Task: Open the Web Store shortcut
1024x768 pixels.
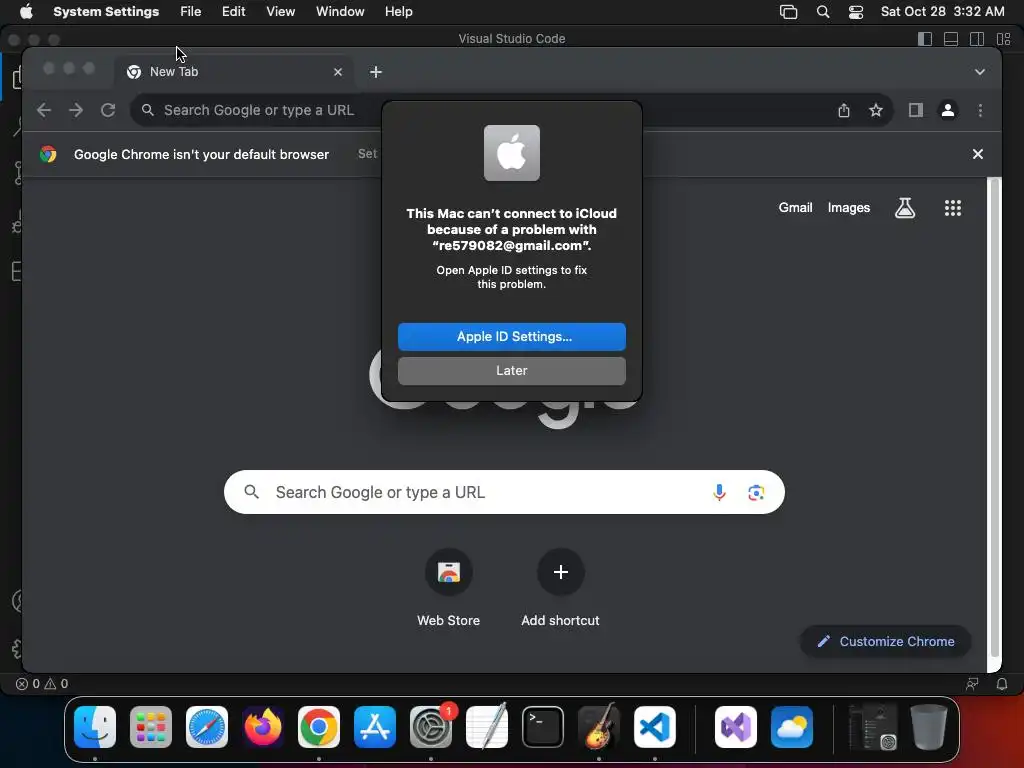Action: point(449,588)
